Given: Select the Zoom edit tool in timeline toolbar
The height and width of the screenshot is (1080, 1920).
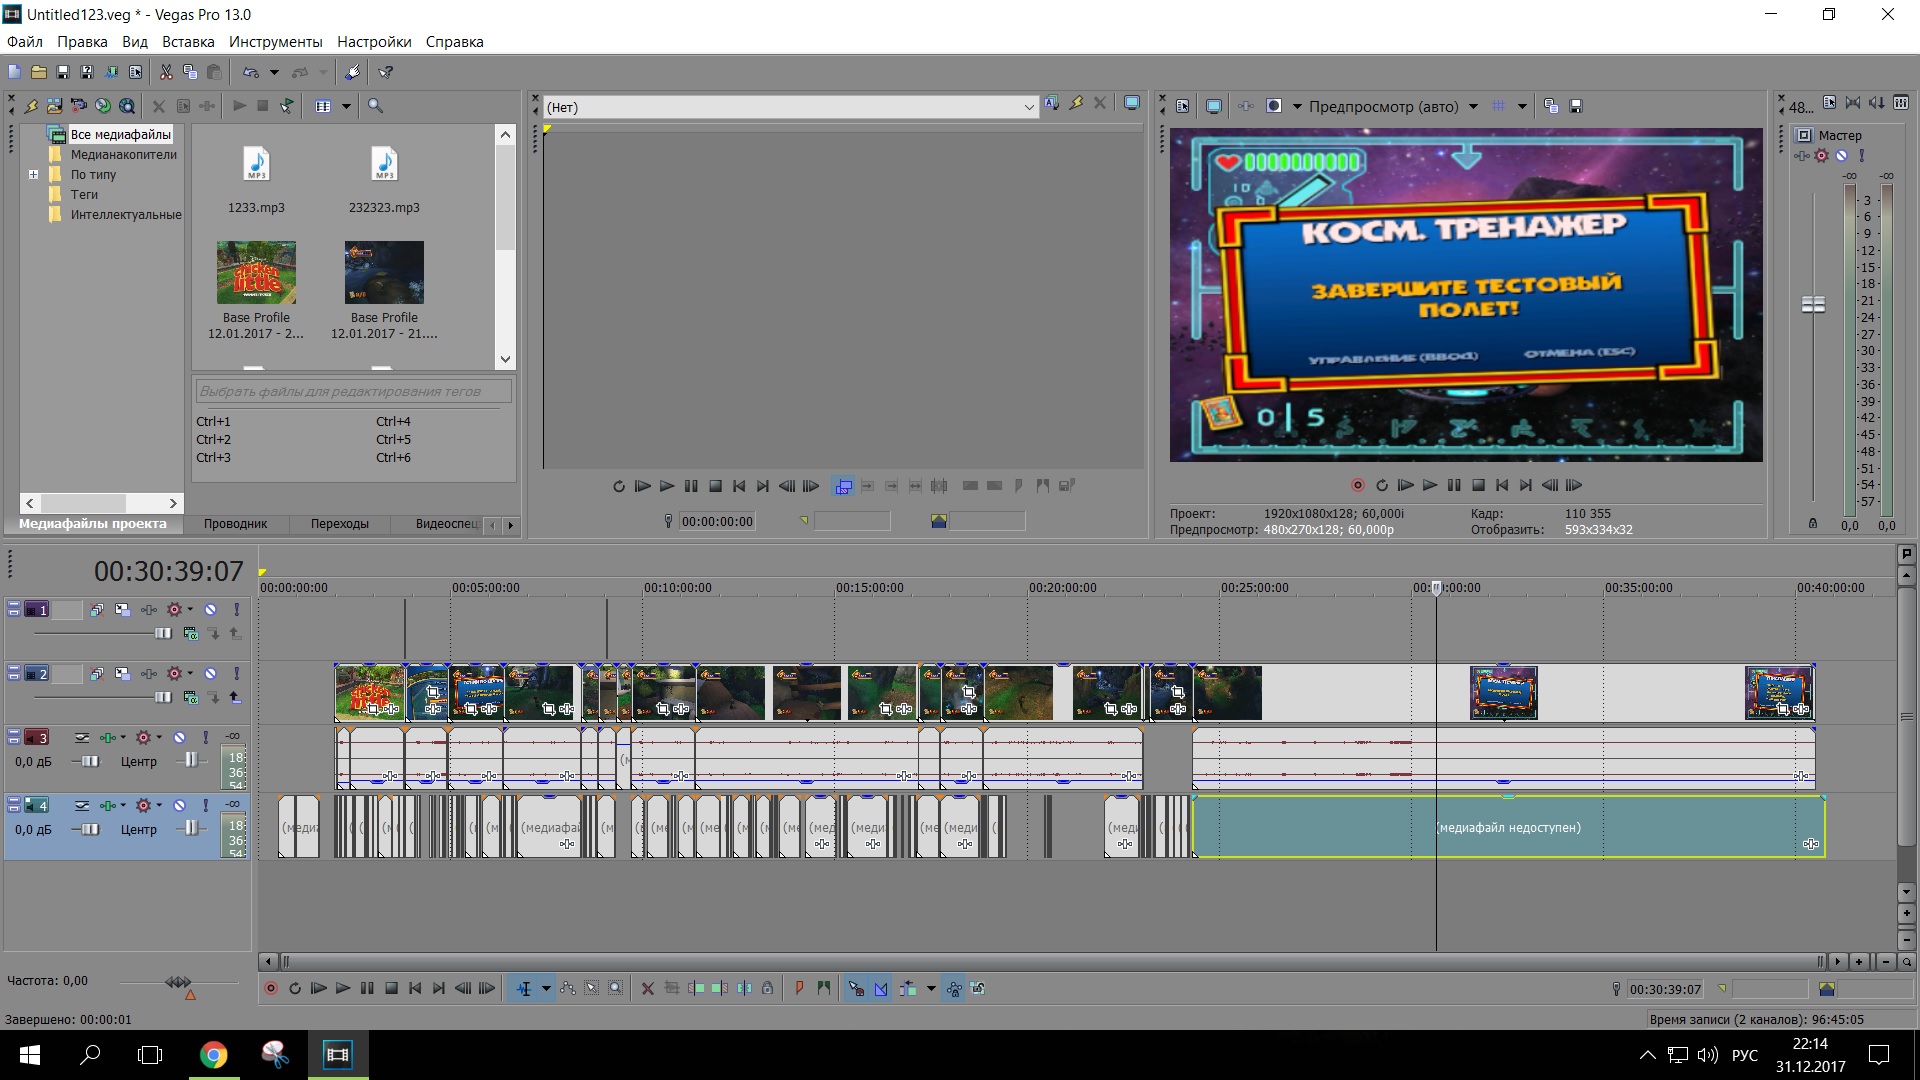Looking at the screenshot, I should (x=616, y=988).
